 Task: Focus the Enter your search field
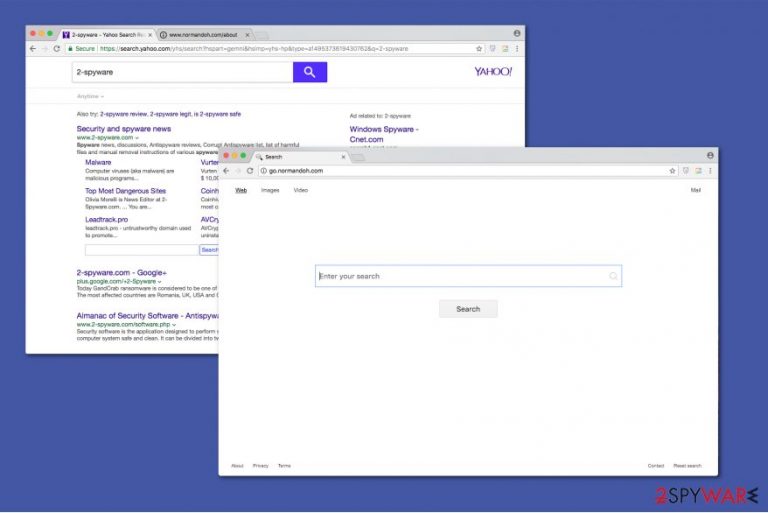[468, 276]
